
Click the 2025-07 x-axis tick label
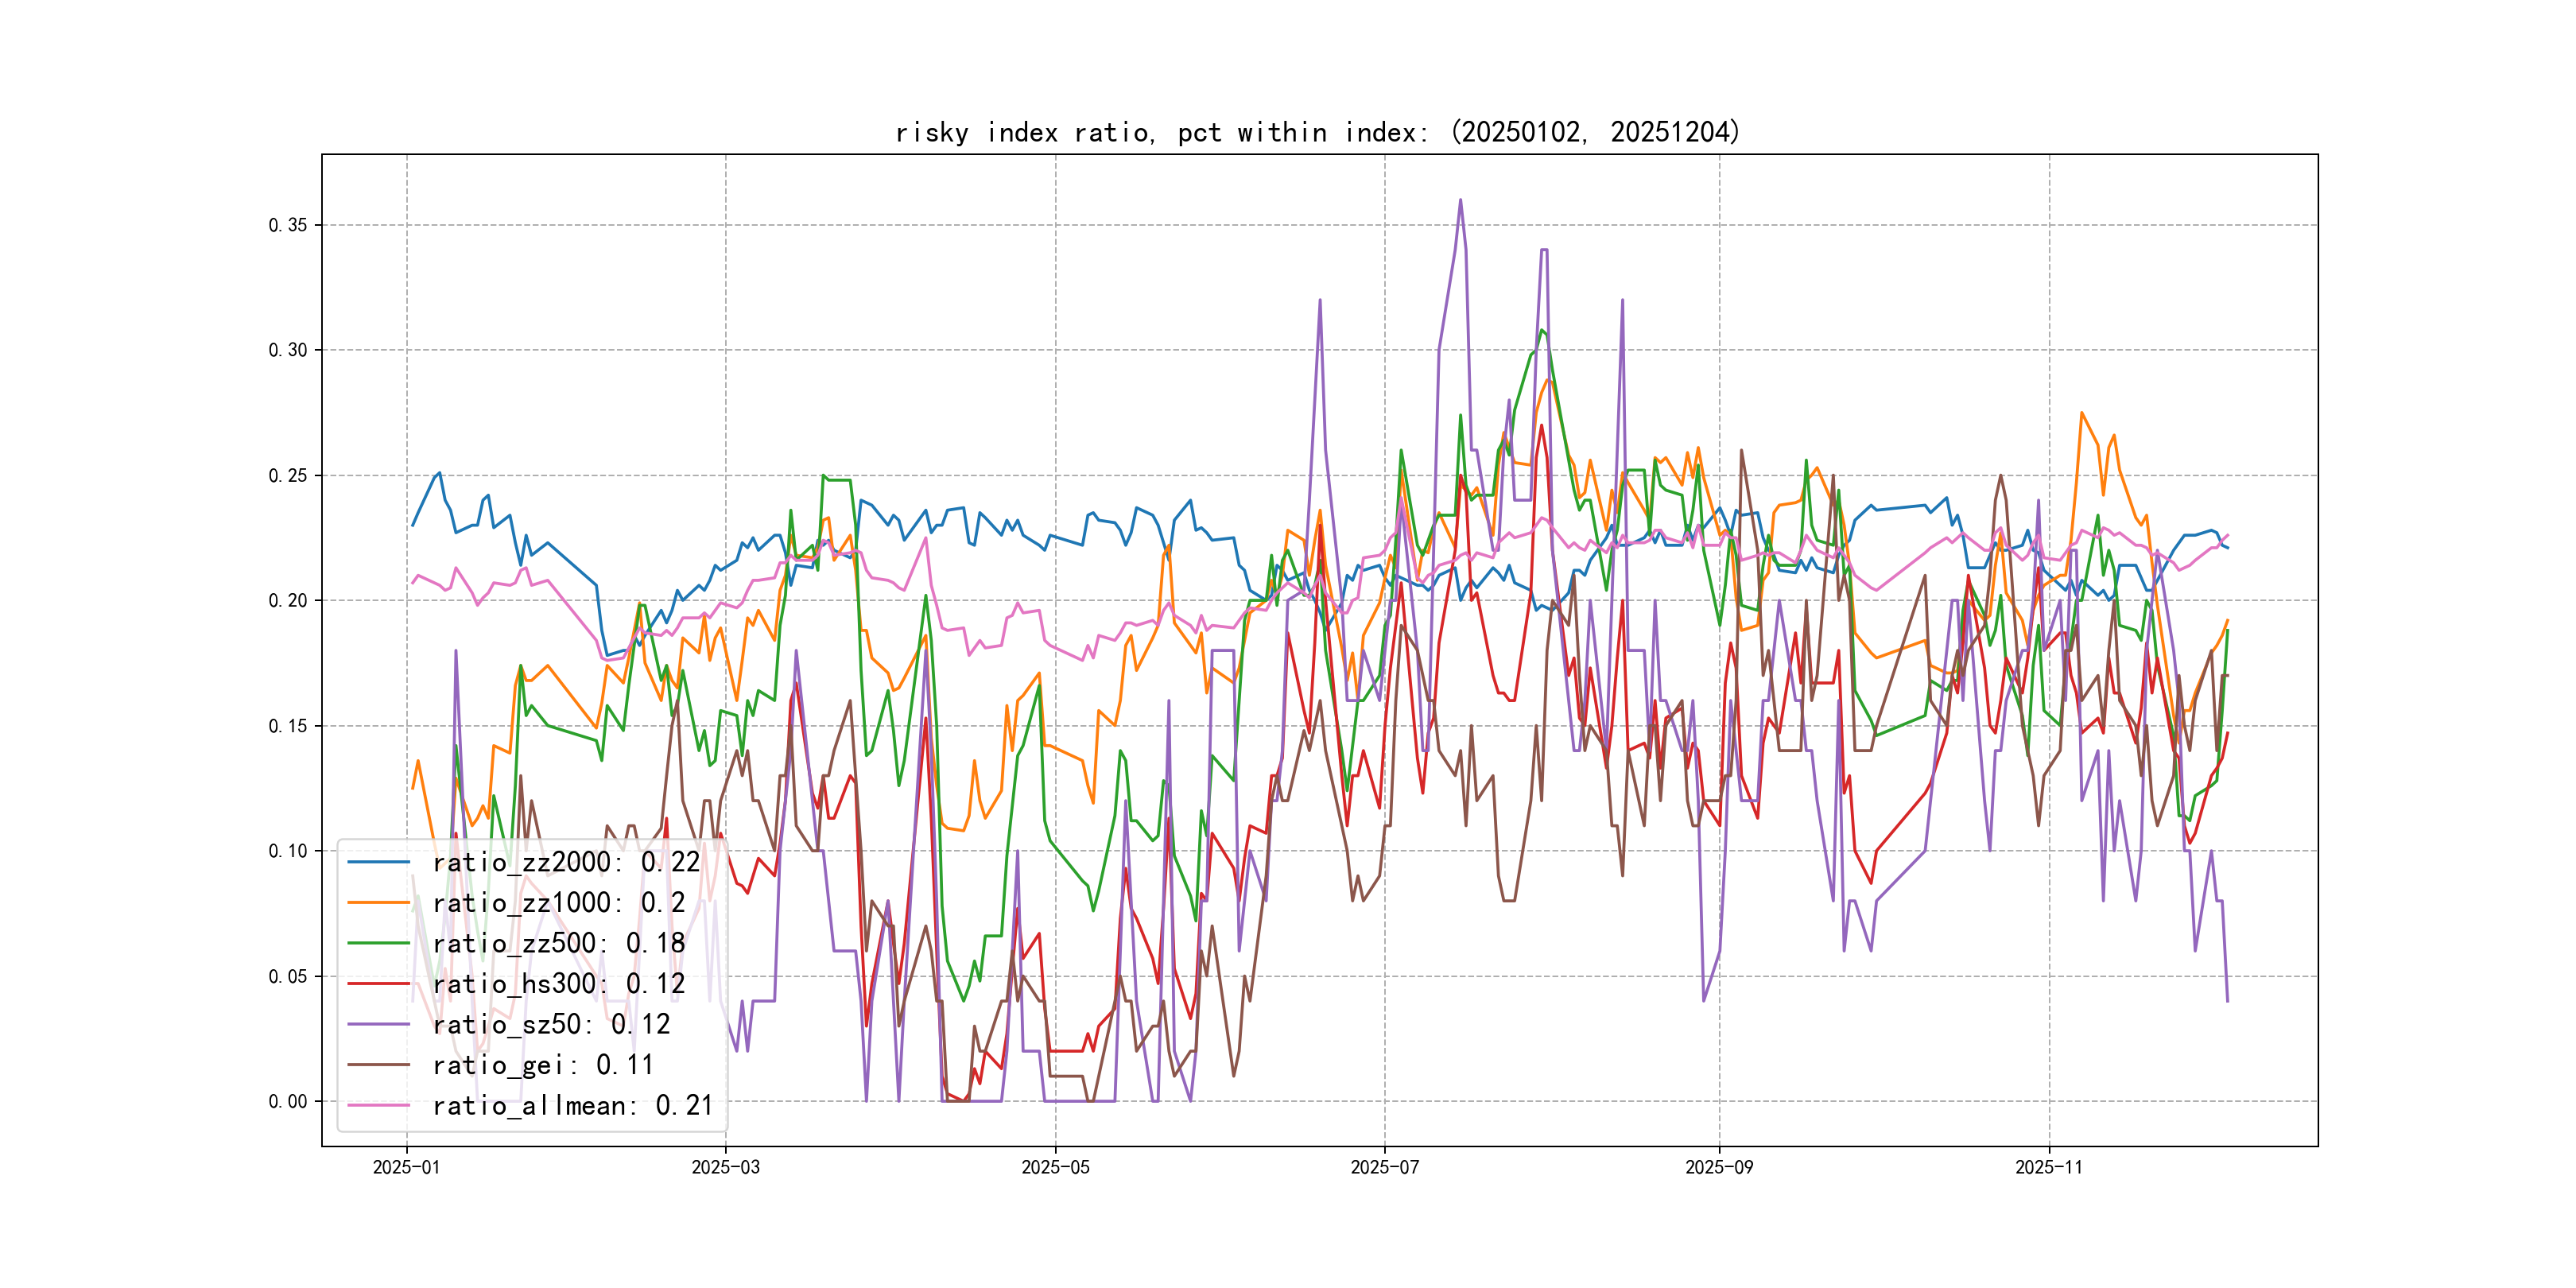(1384, 1167)
